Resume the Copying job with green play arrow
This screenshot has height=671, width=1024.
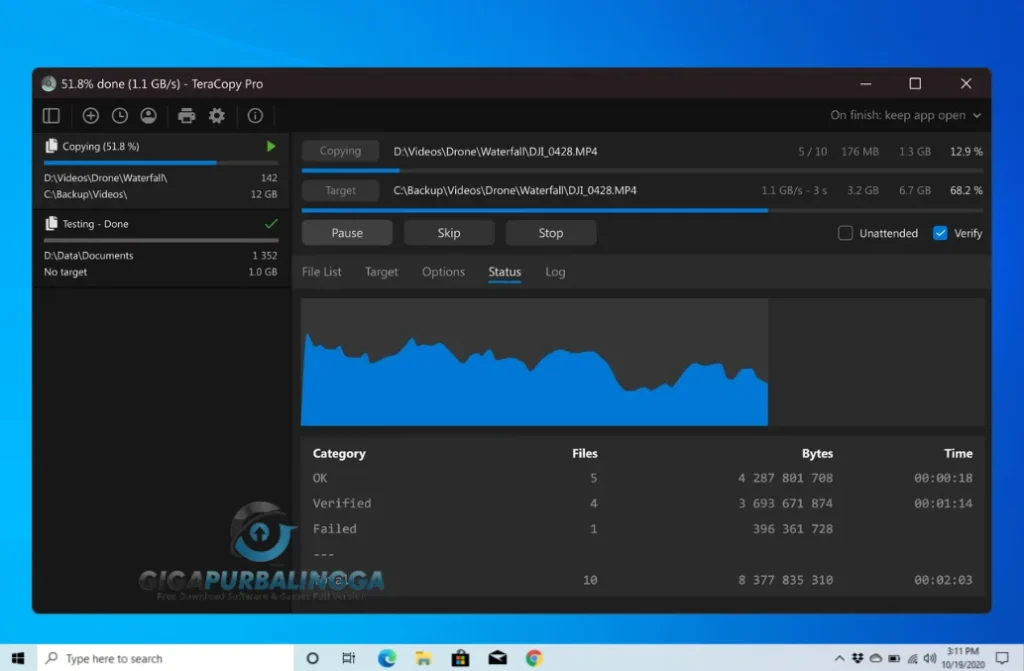pos(270,146)
